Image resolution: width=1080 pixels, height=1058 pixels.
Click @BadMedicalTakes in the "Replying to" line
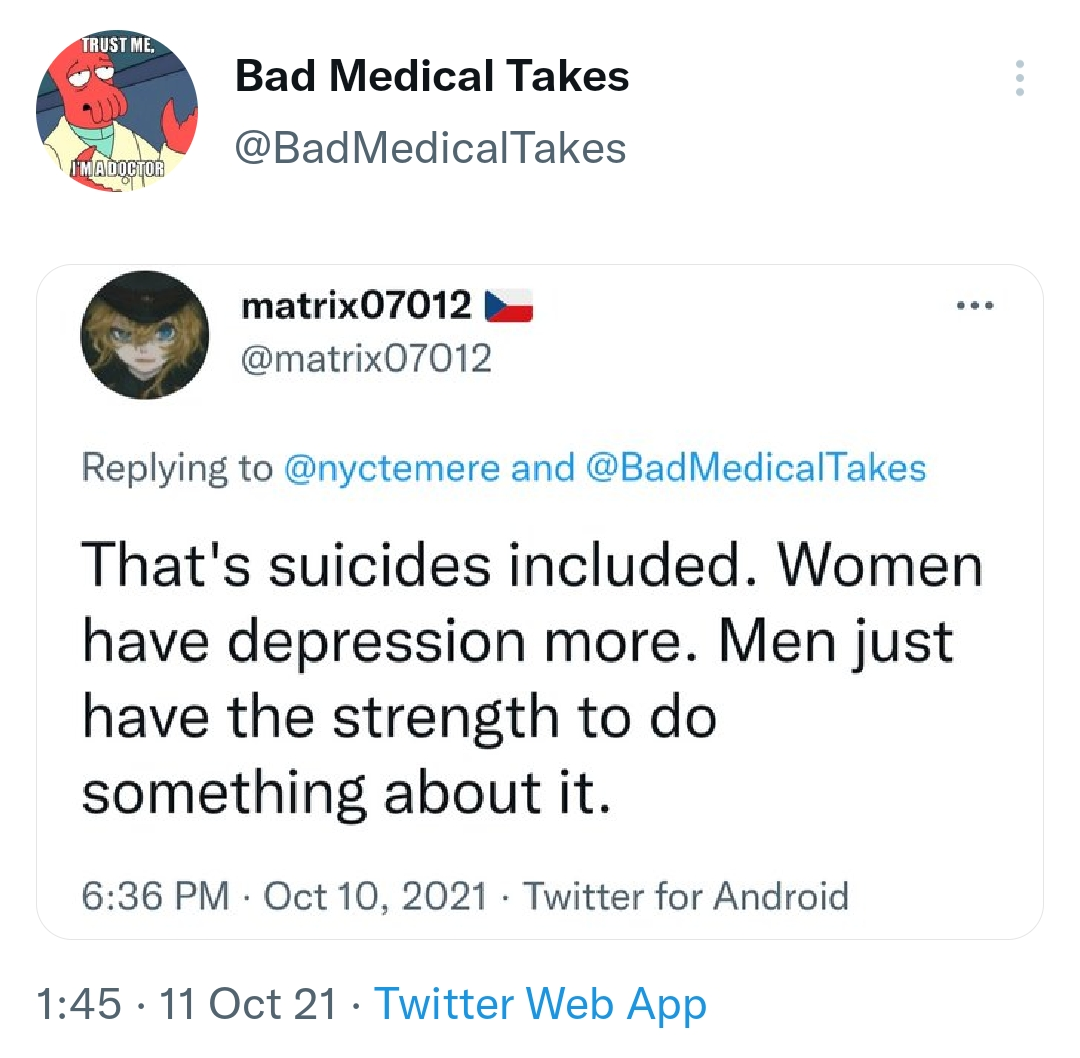(755, 468)
